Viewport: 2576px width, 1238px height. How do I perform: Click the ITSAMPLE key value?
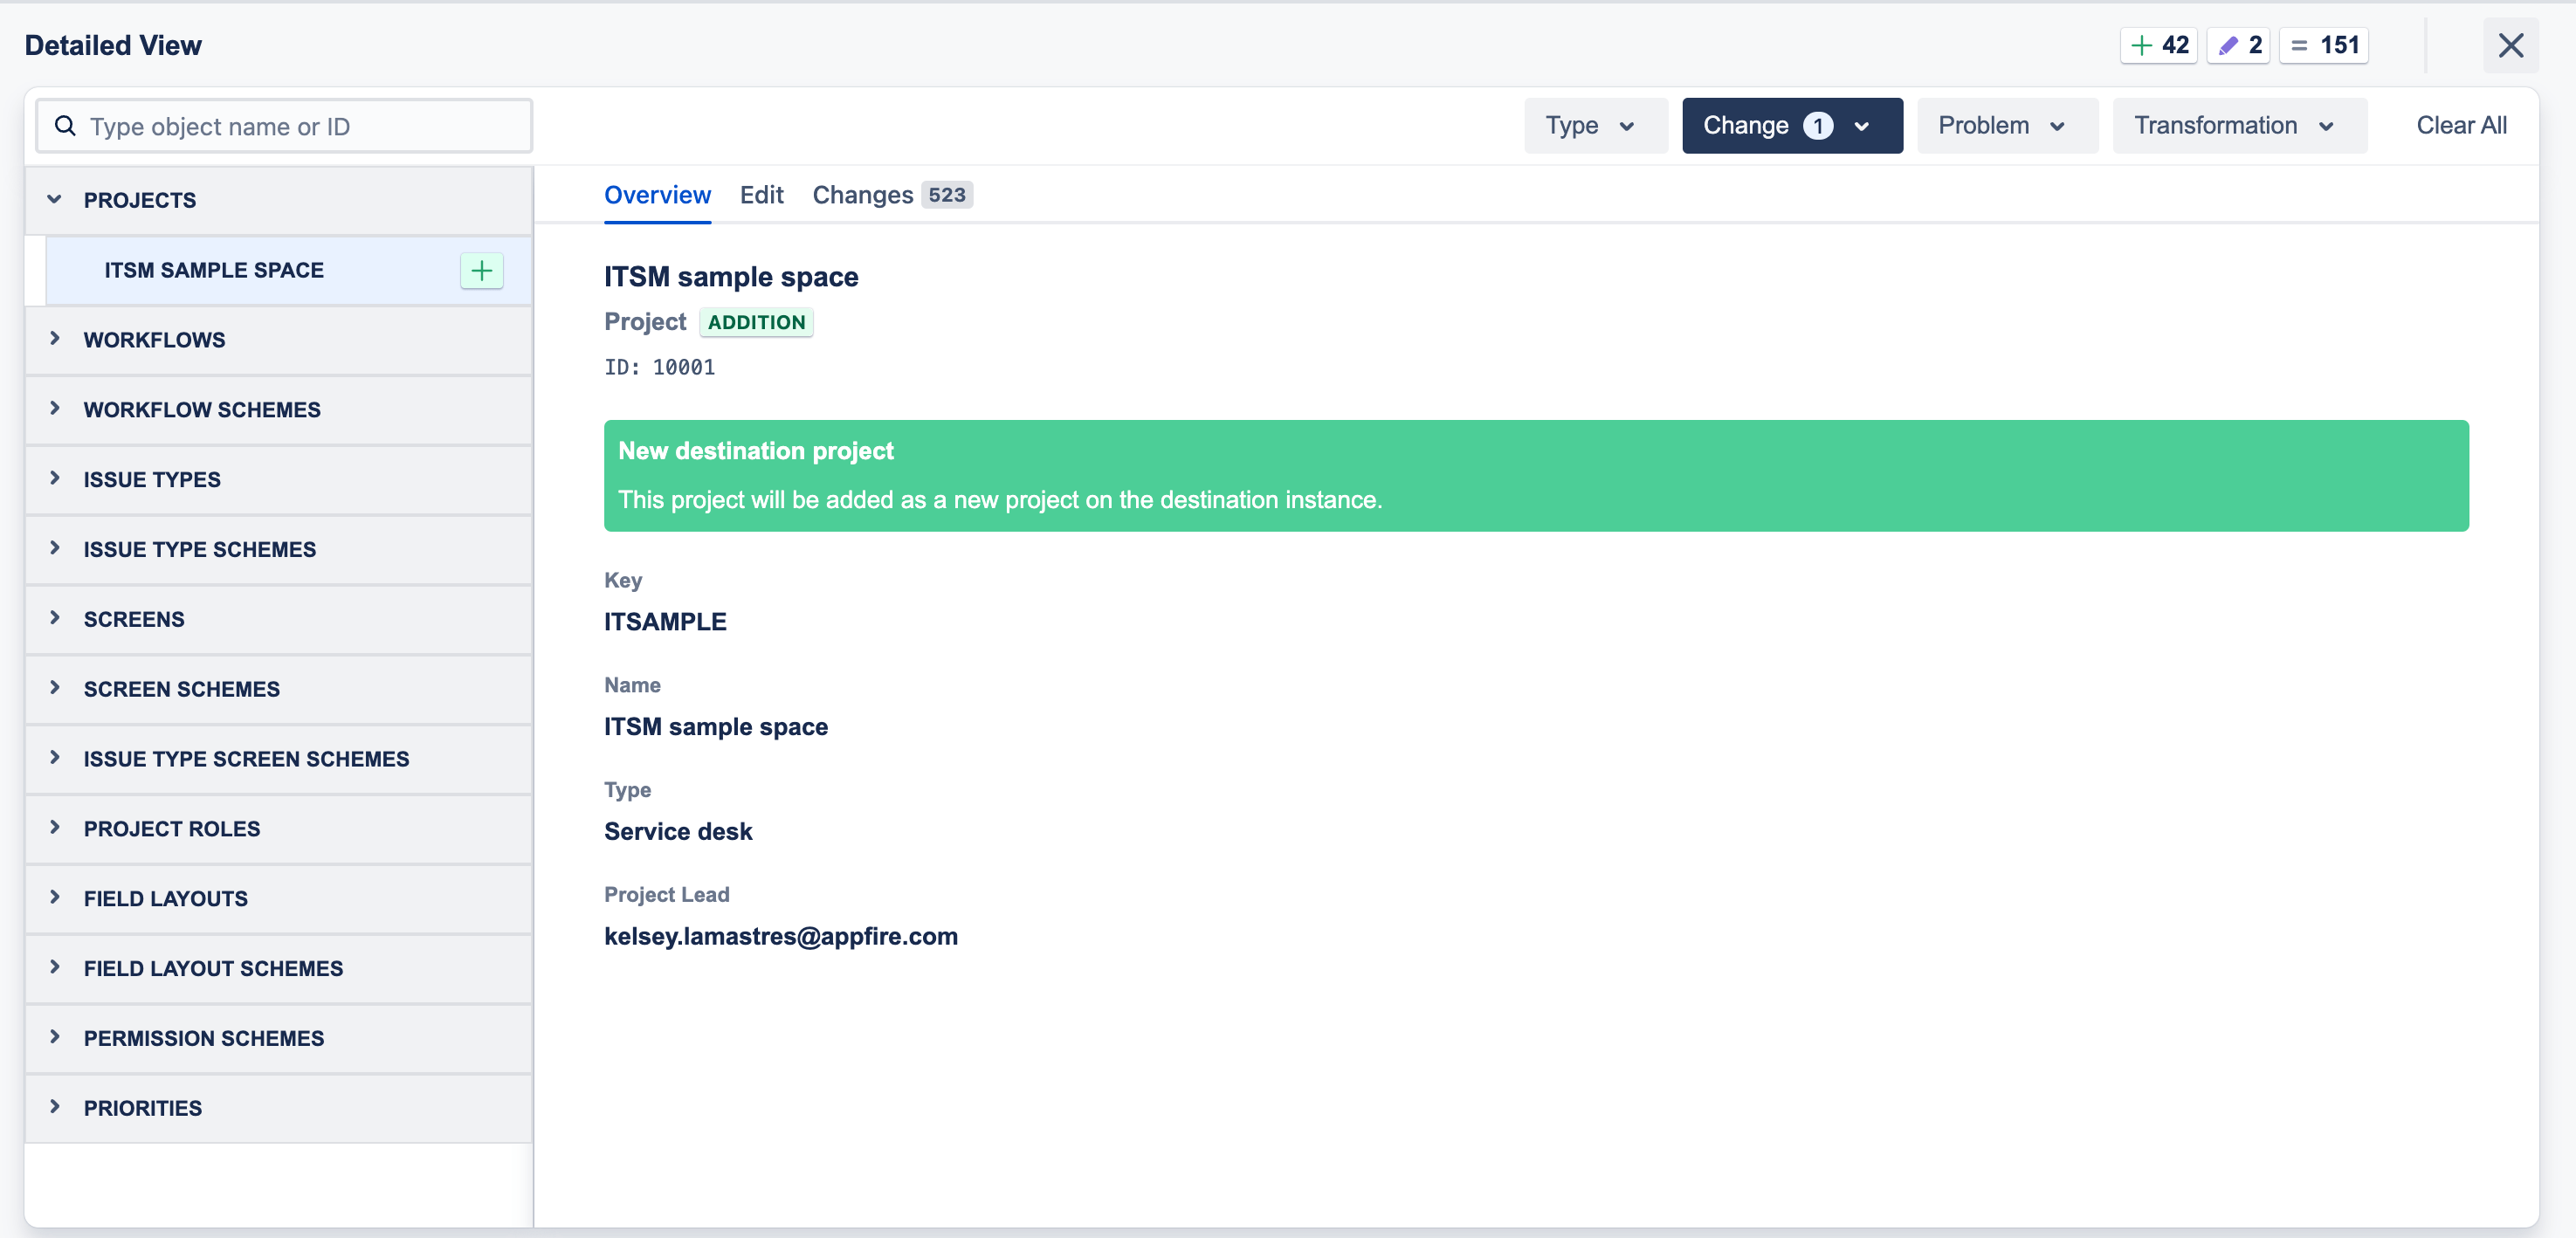click(665, 622)
